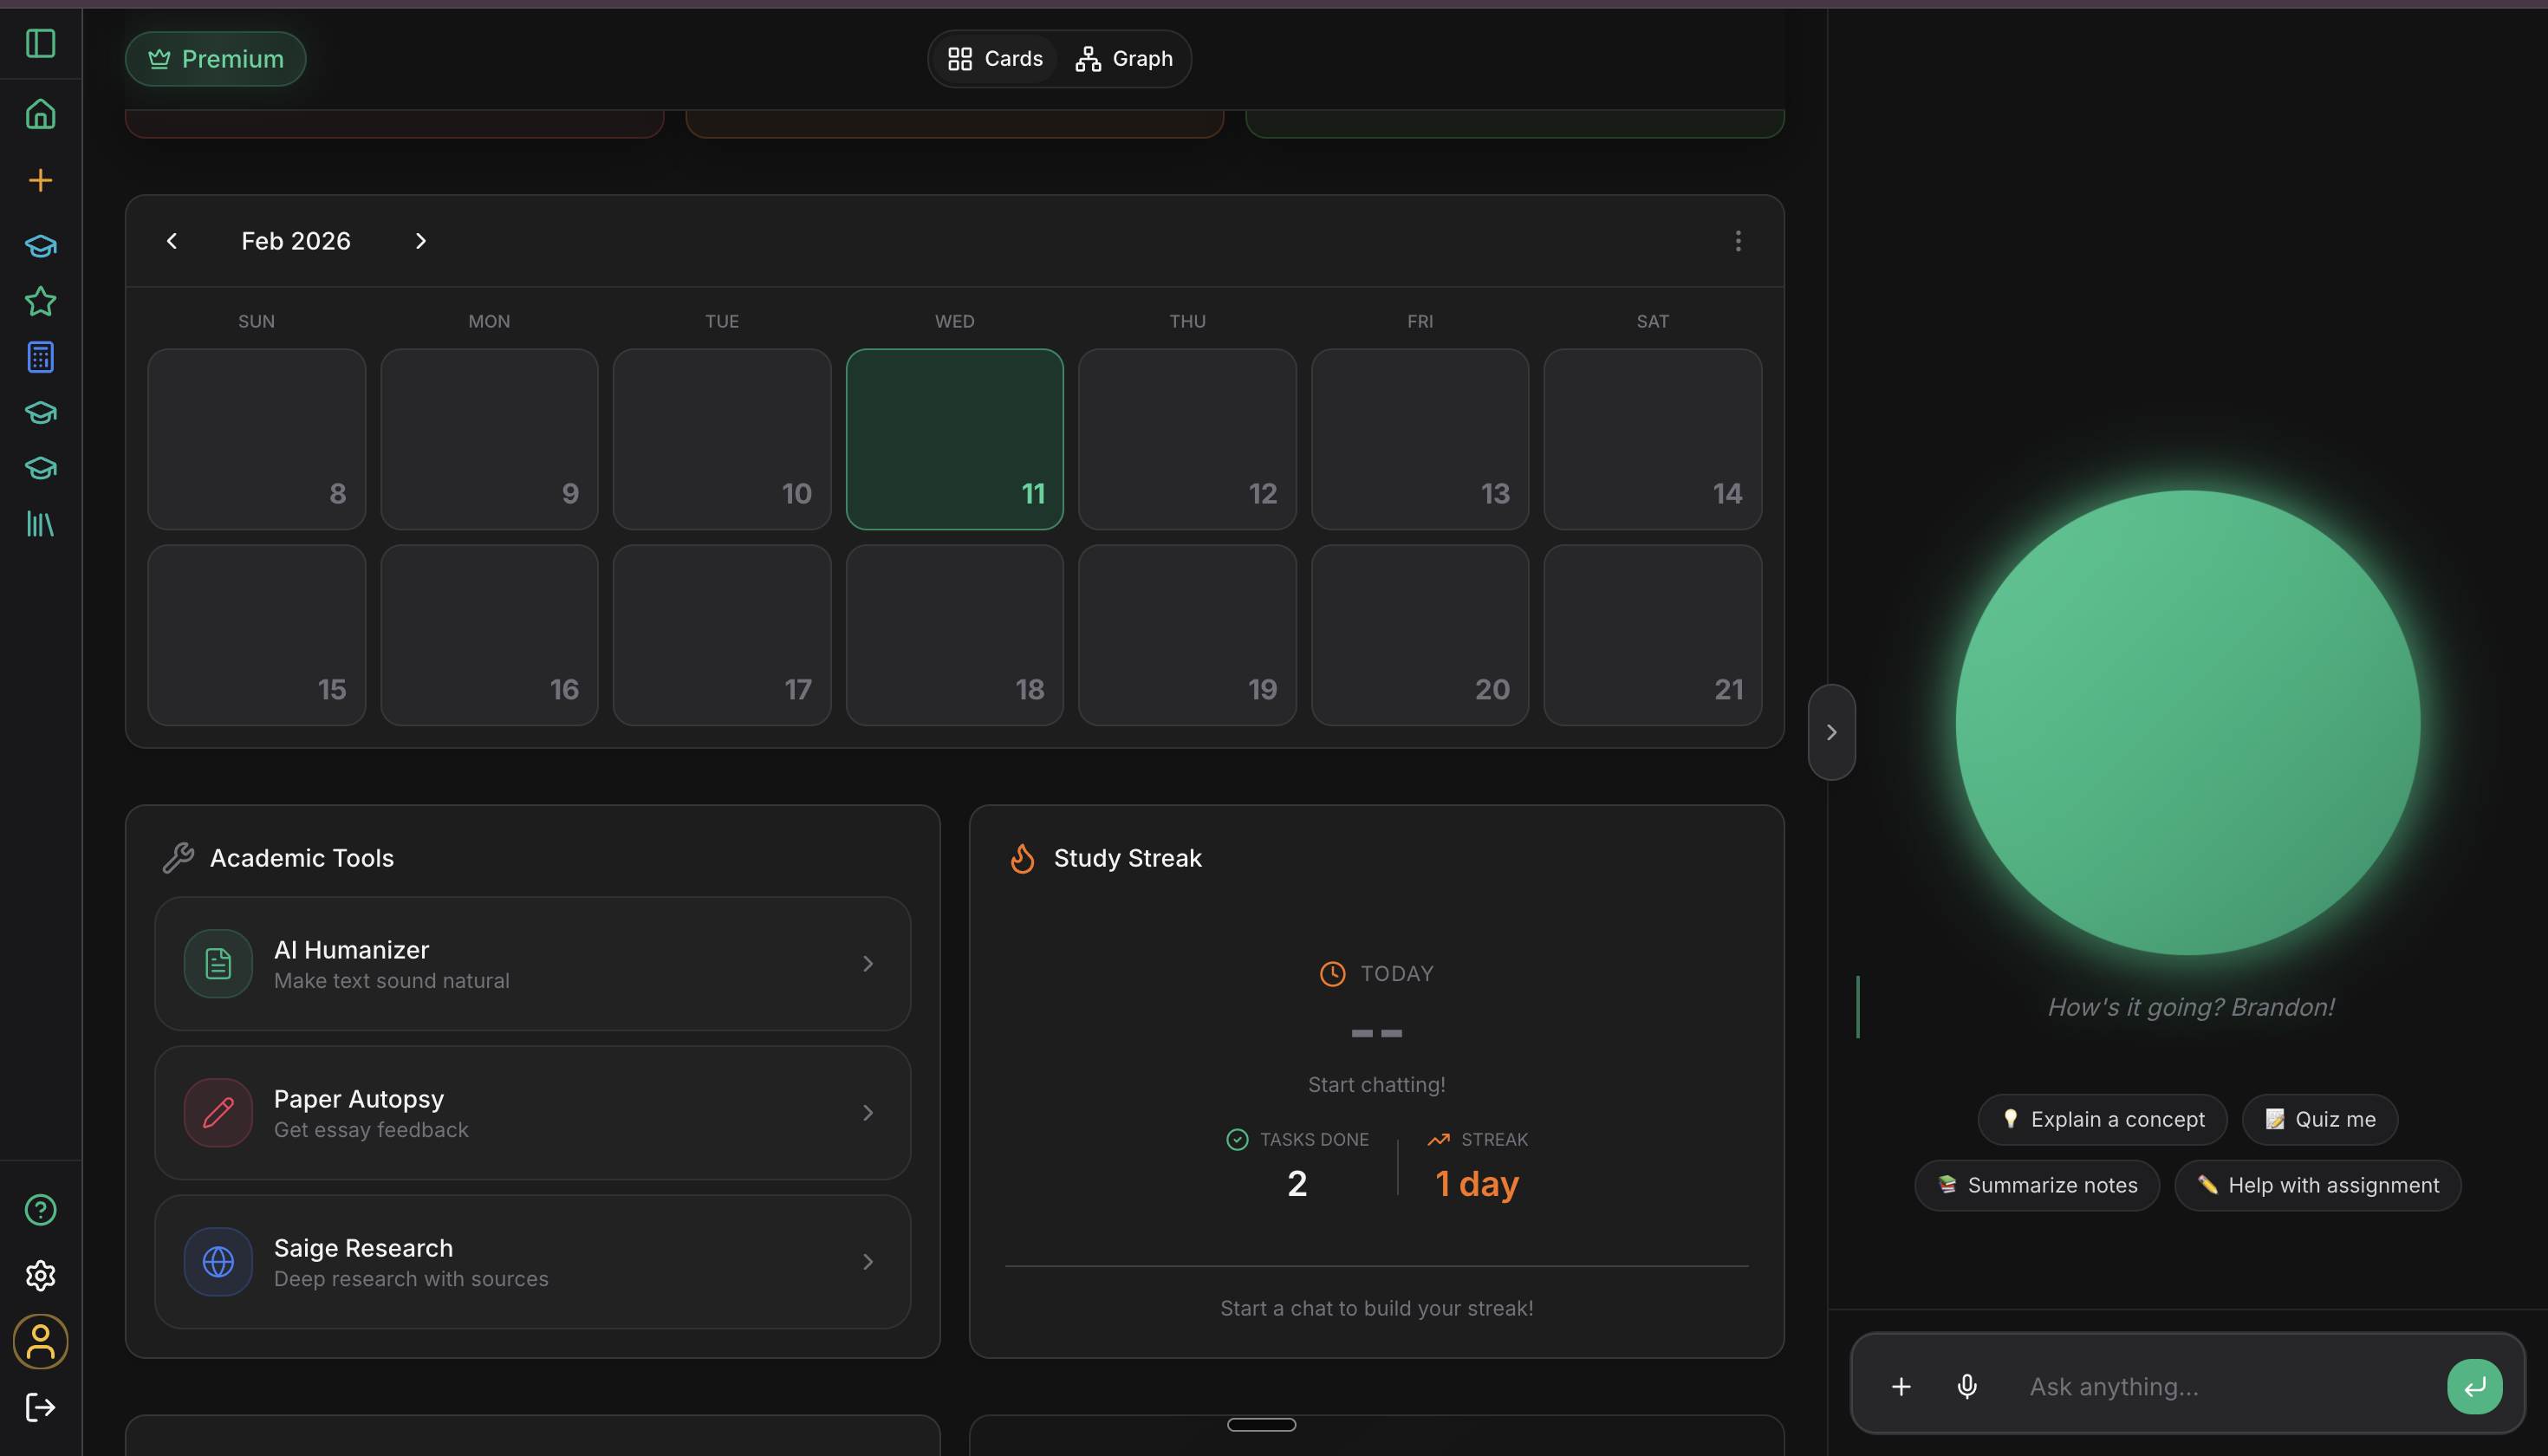The width and height of the screenshot is (2548, 1456).
Task: Click the microphone icon in chat
Action: click(x=1966, y=1386)
